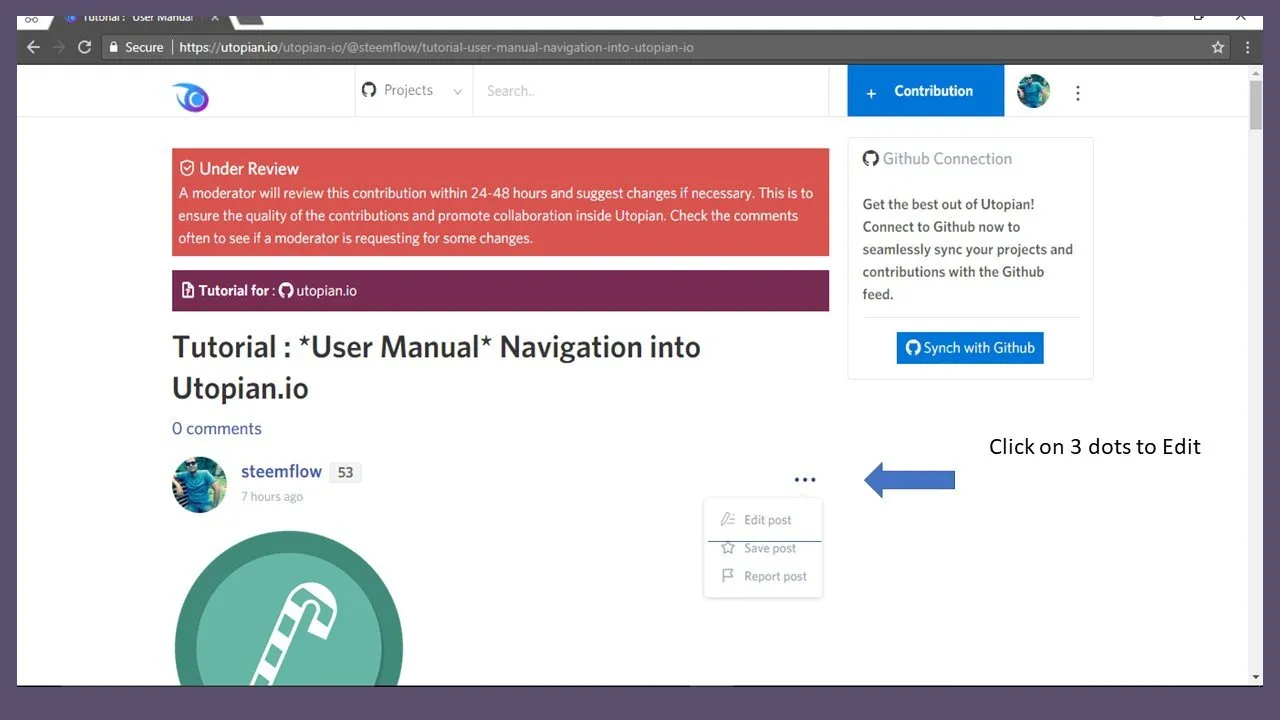Viewport: 1280px width, 720px height.
Task: Open the Chrome menu dots
Action: pos(1247,47)
